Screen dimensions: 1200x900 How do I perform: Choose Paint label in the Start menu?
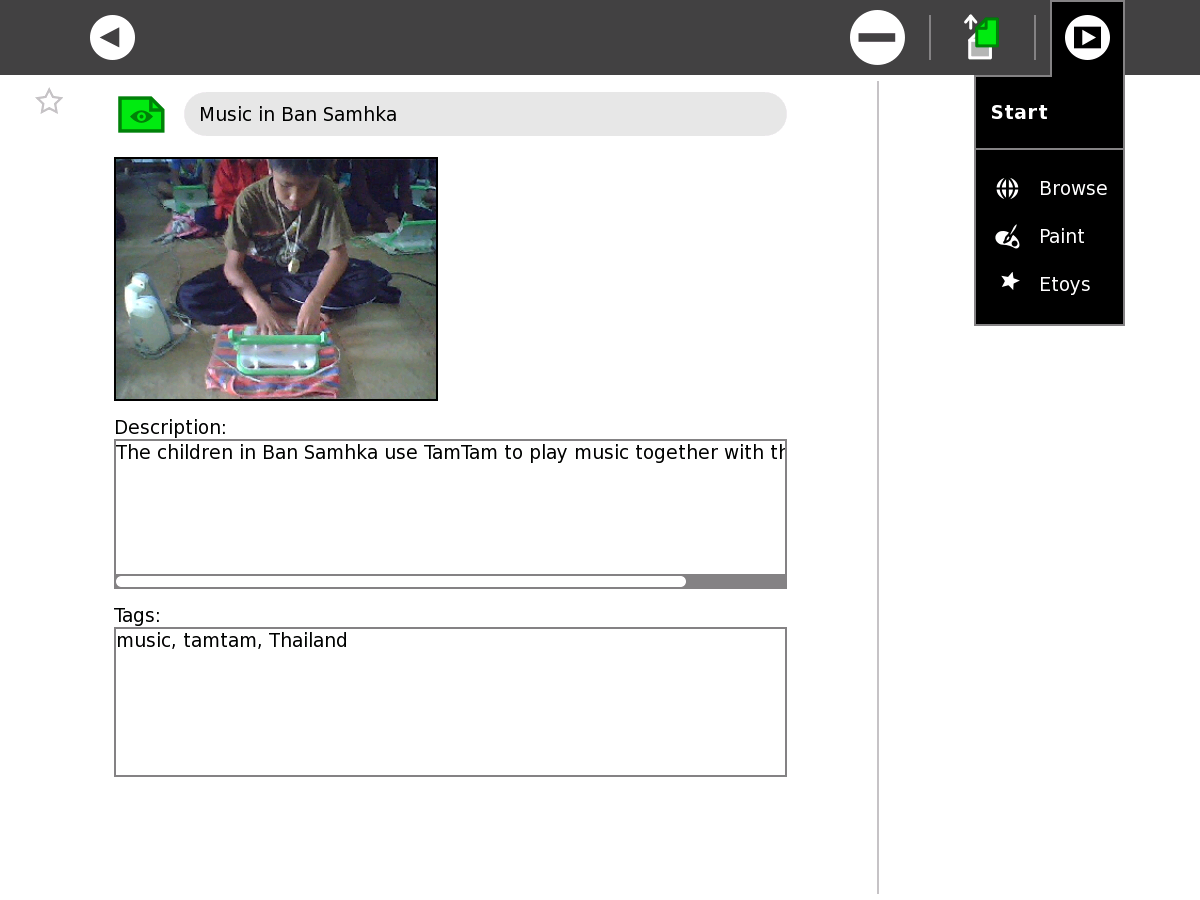[x=1061, y=237]
